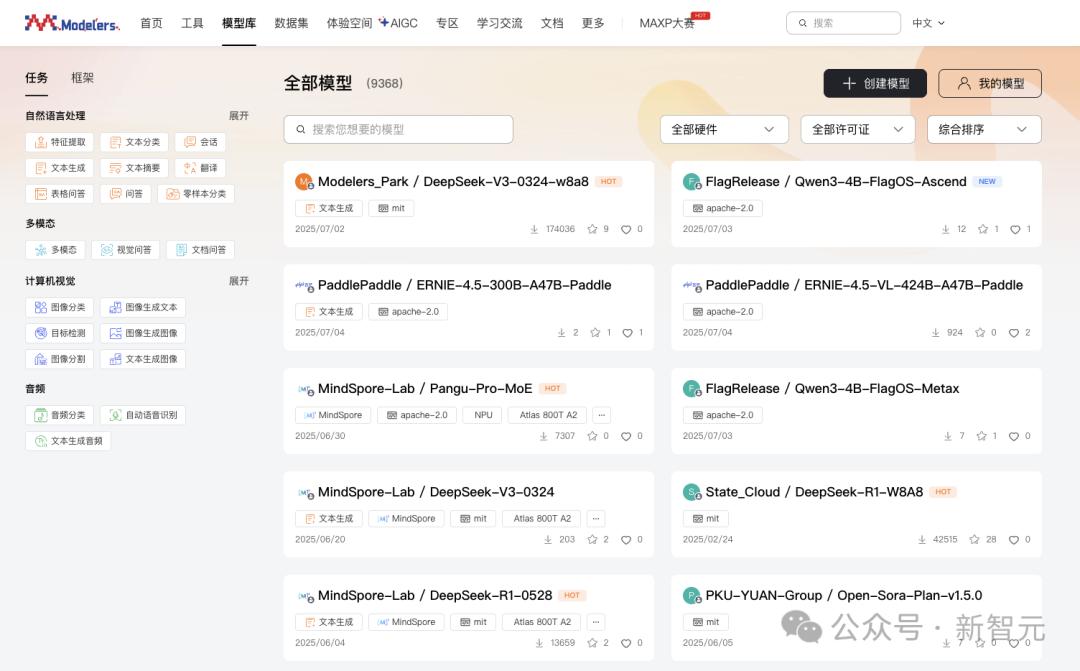Open the MAXP大赛 nav link
1080x671 pixels.
[667, 23]
